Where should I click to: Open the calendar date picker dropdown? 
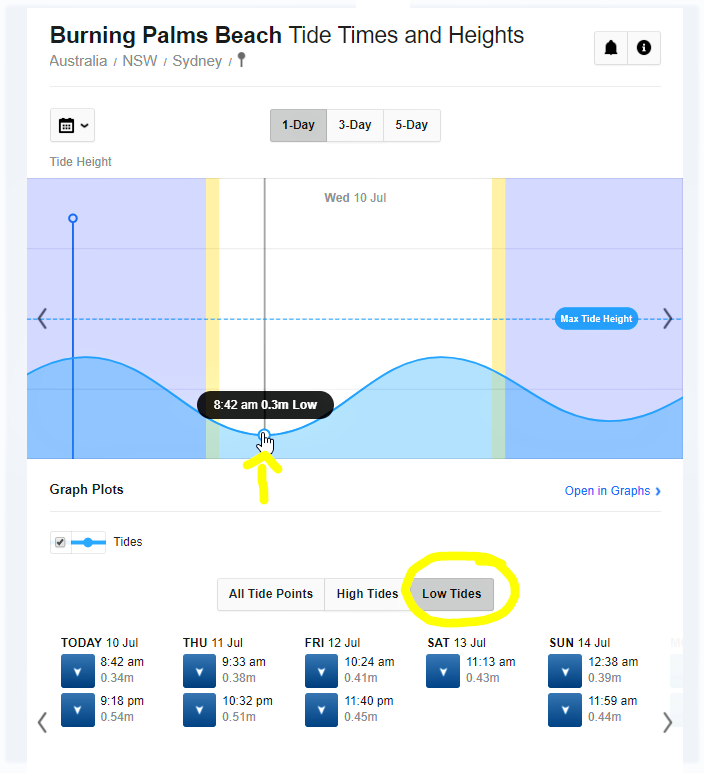coord(72,125)
